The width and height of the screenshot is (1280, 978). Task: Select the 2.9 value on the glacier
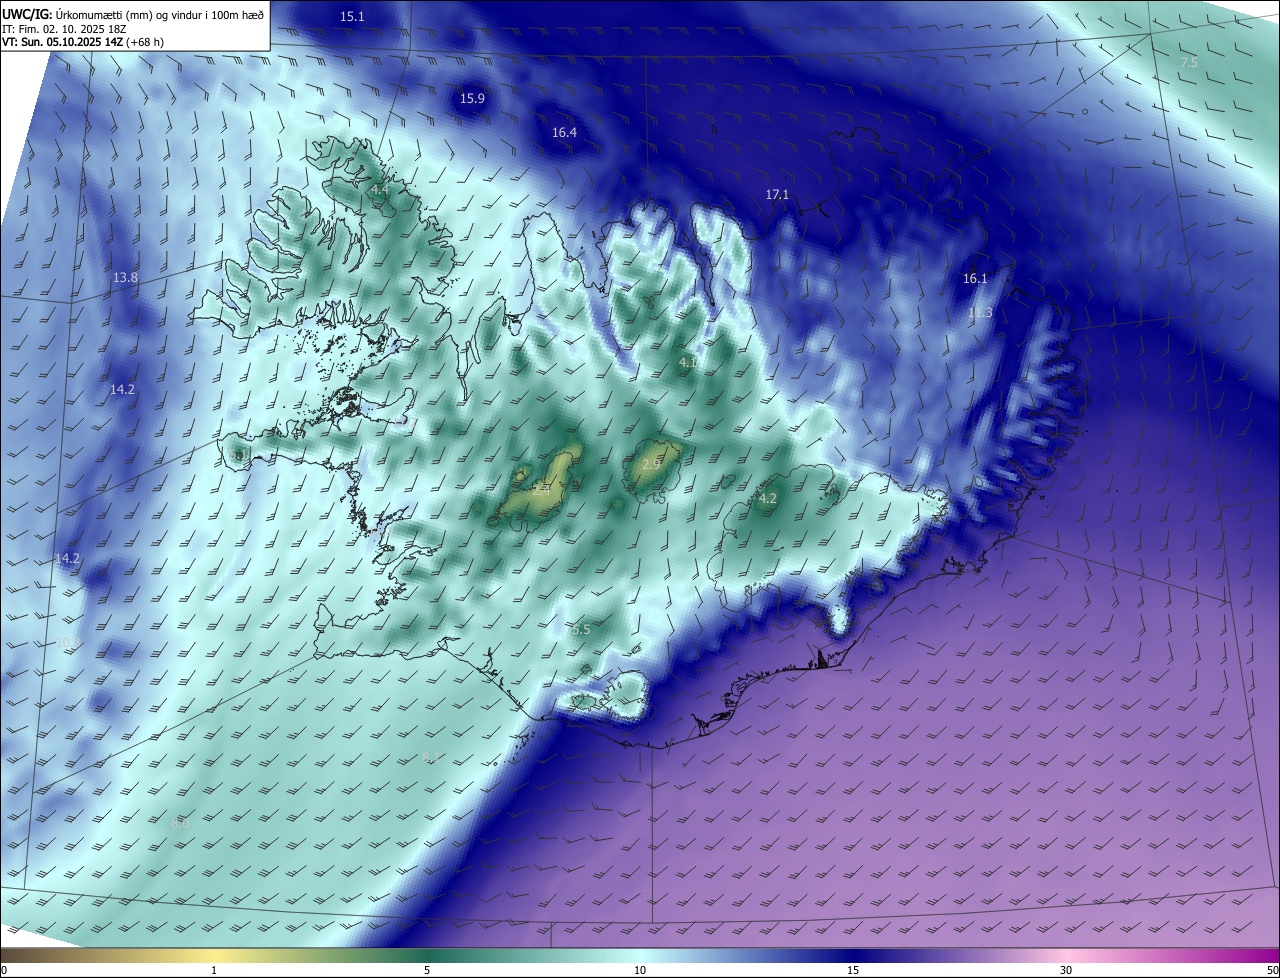[x=651, y=465]
